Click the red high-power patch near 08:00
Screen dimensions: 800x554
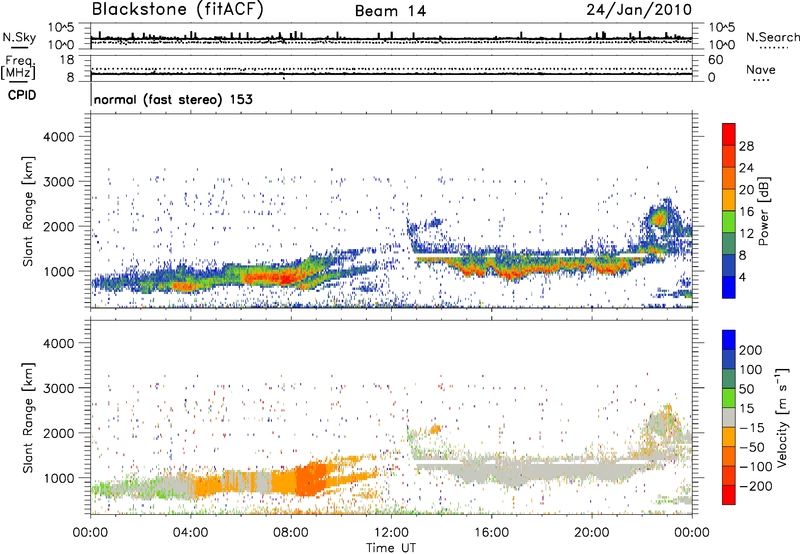pos(286,279)
